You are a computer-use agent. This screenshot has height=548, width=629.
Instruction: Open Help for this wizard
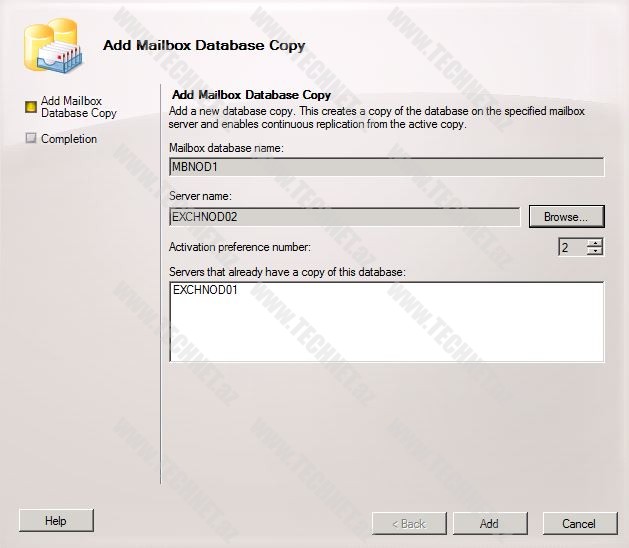(x=56, y=521)
